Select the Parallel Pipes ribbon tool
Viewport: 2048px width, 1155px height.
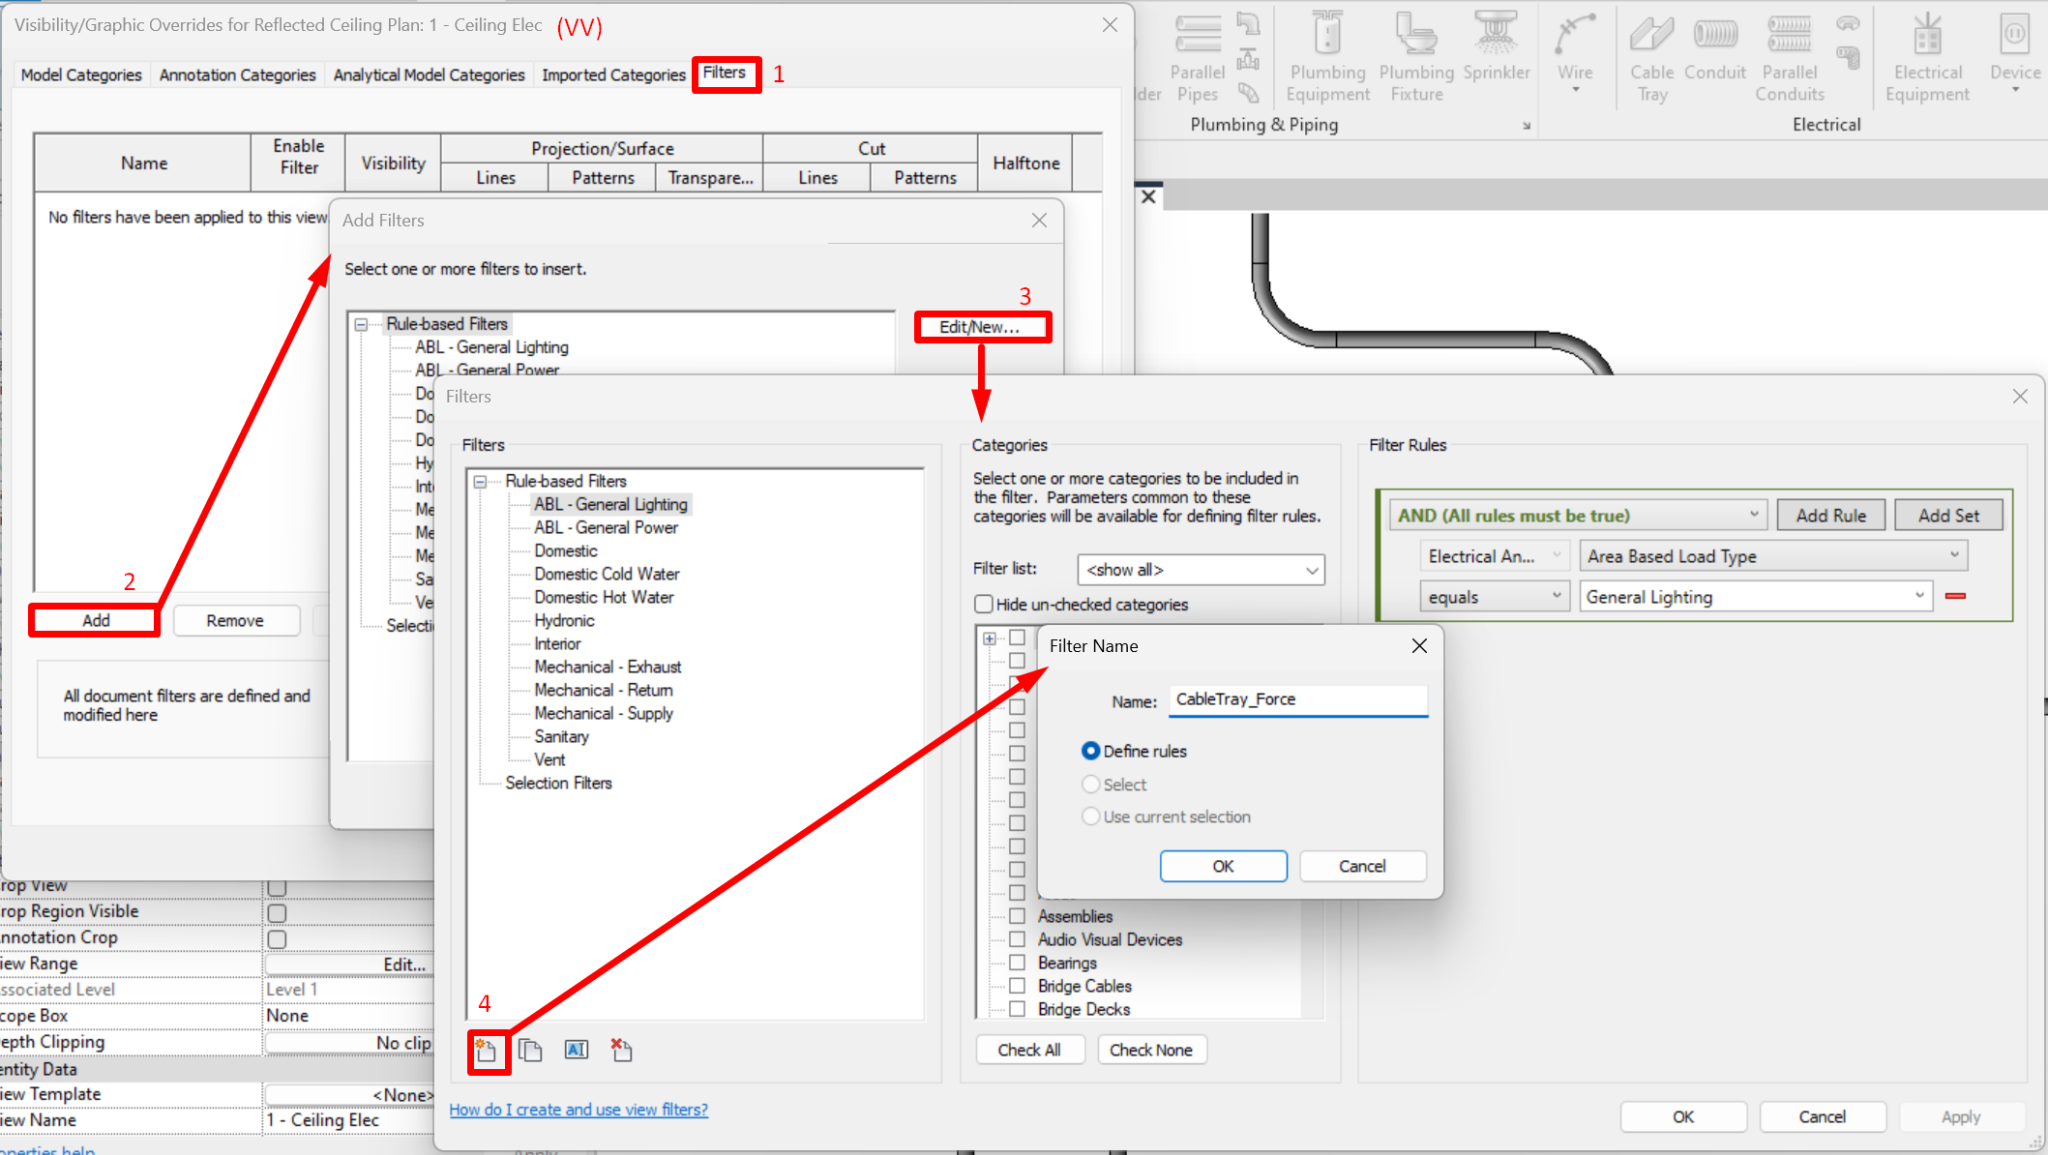1197,57
